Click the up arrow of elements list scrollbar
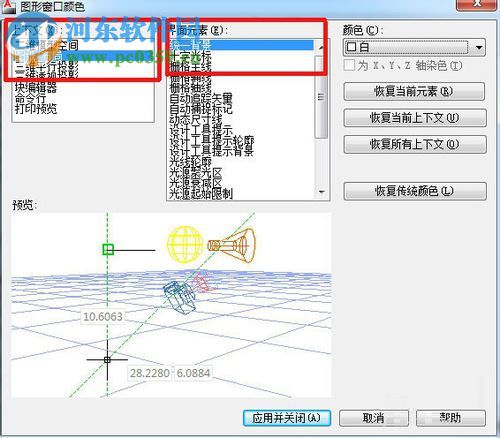Viewport: 500px width, 438px height. pos(321,47)
